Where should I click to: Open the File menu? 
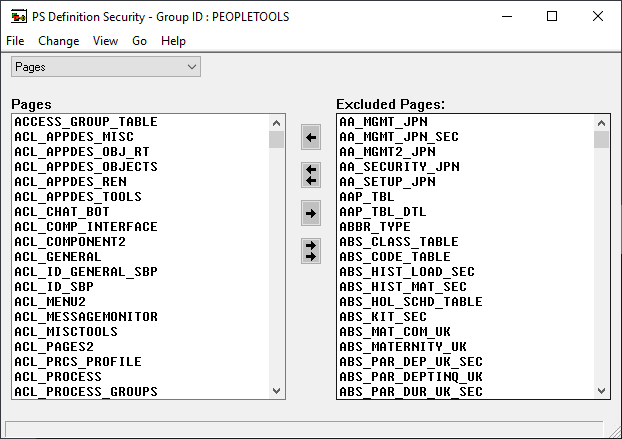pyautogui.click(x=15, y=41)
